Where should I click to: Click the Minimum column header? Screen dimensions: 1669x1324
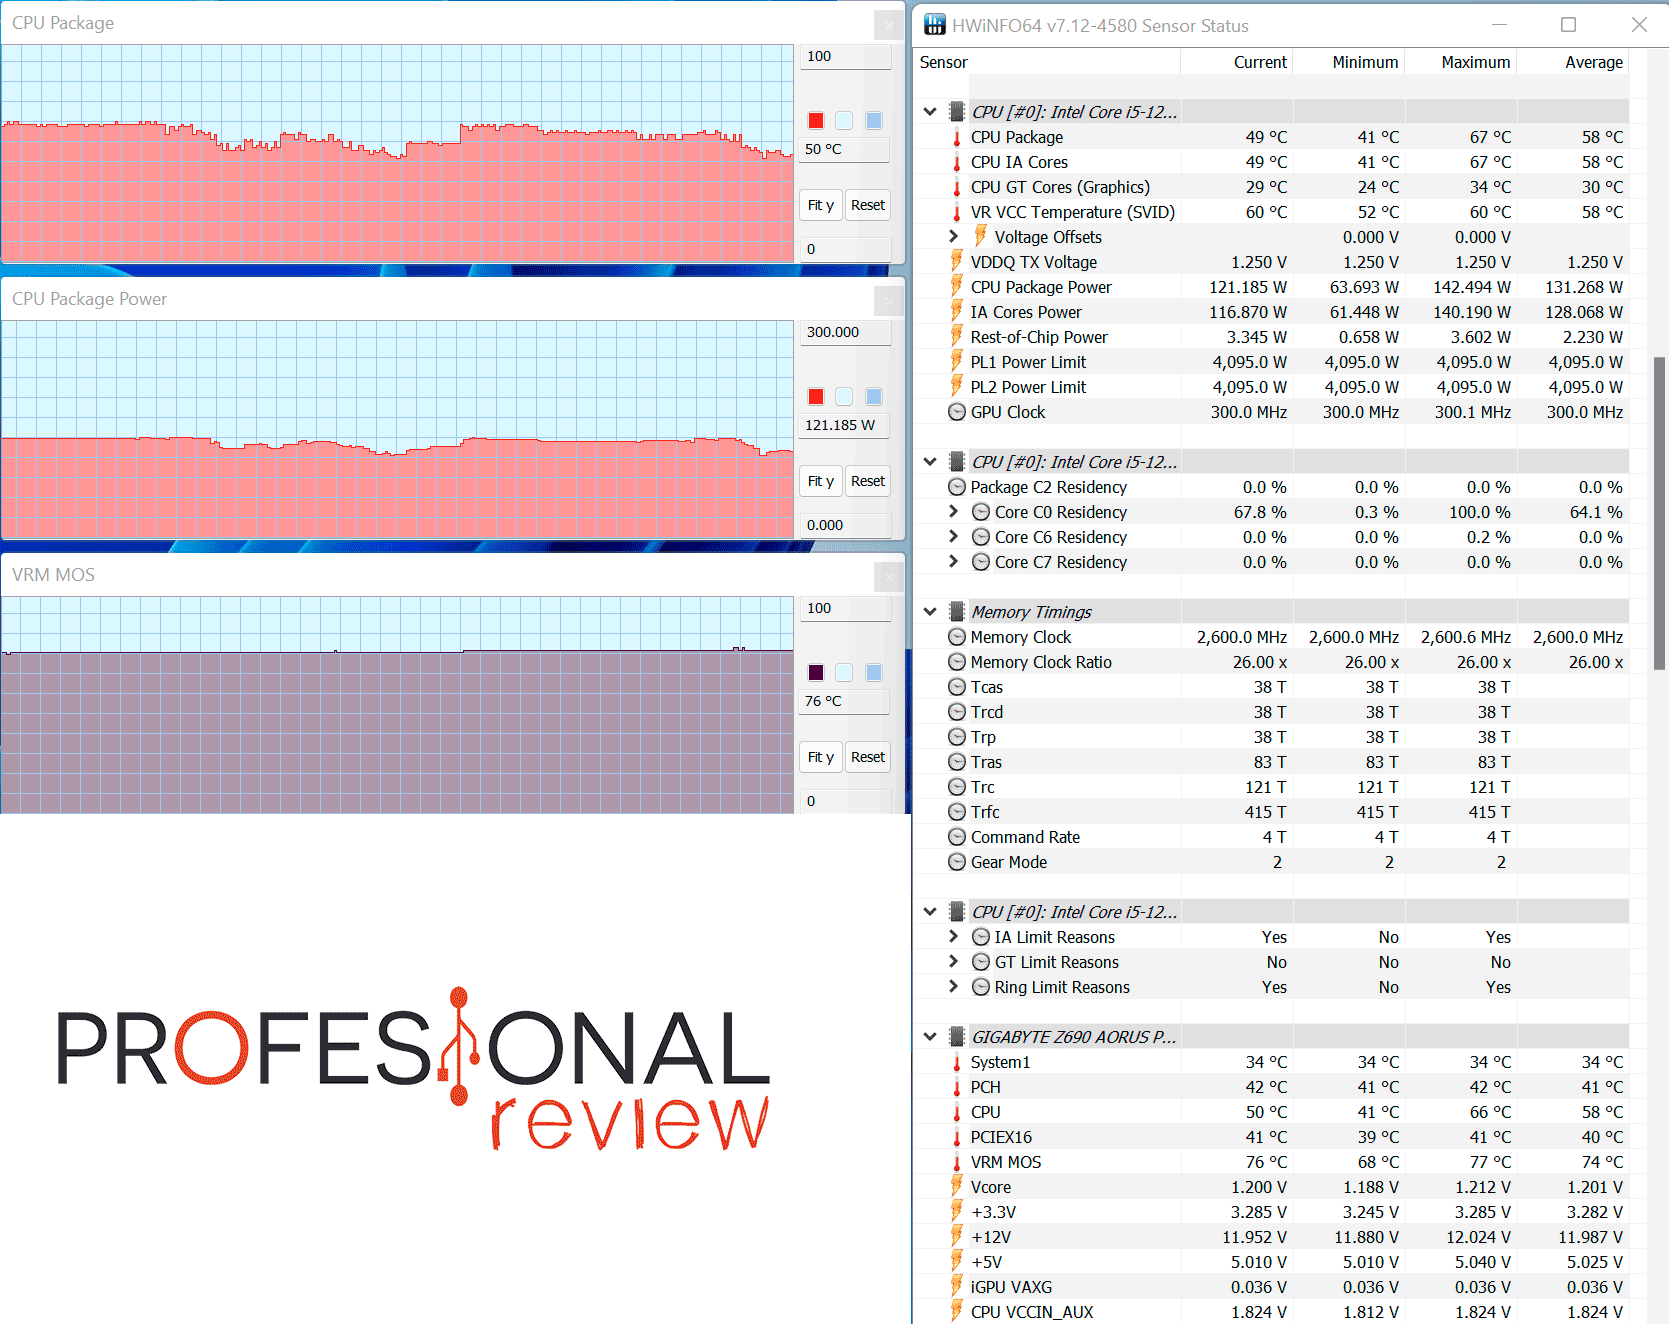(x=1349, y=62)
